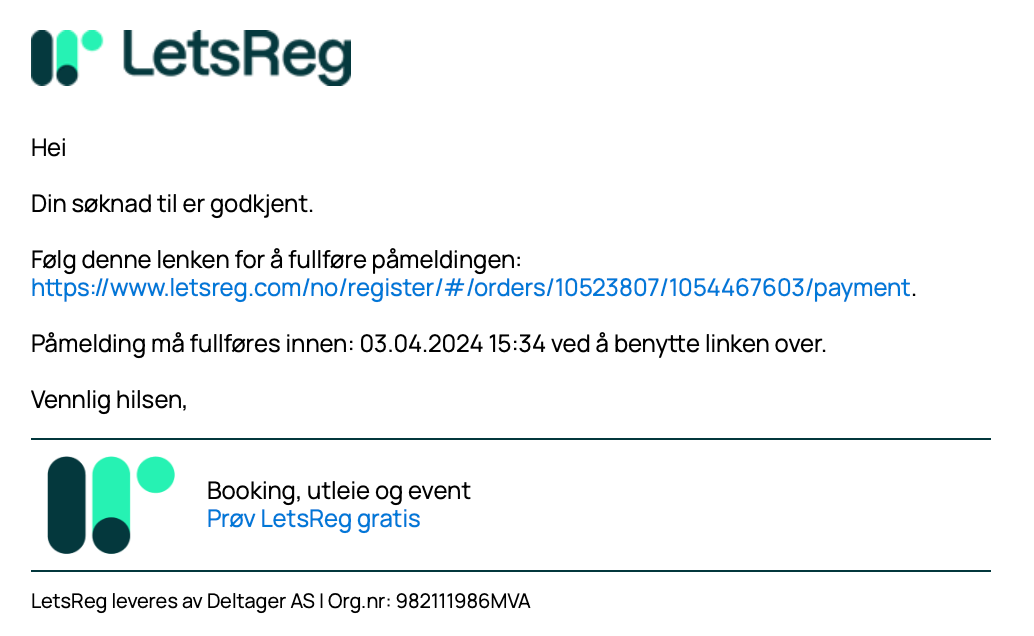
Task: Click the large green circle in footer logo
Action: coord(156,474)
